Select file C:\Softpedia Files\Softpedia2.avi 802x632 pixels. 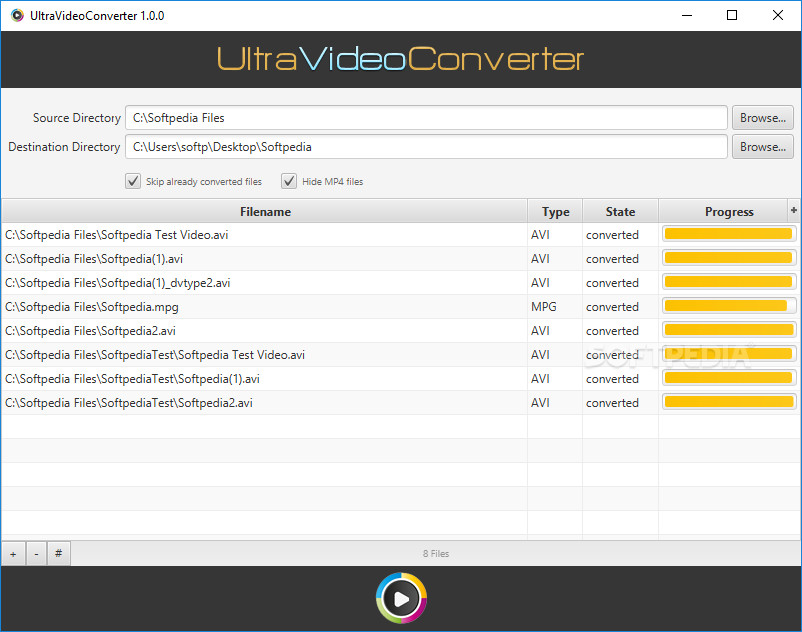(400, 331)
